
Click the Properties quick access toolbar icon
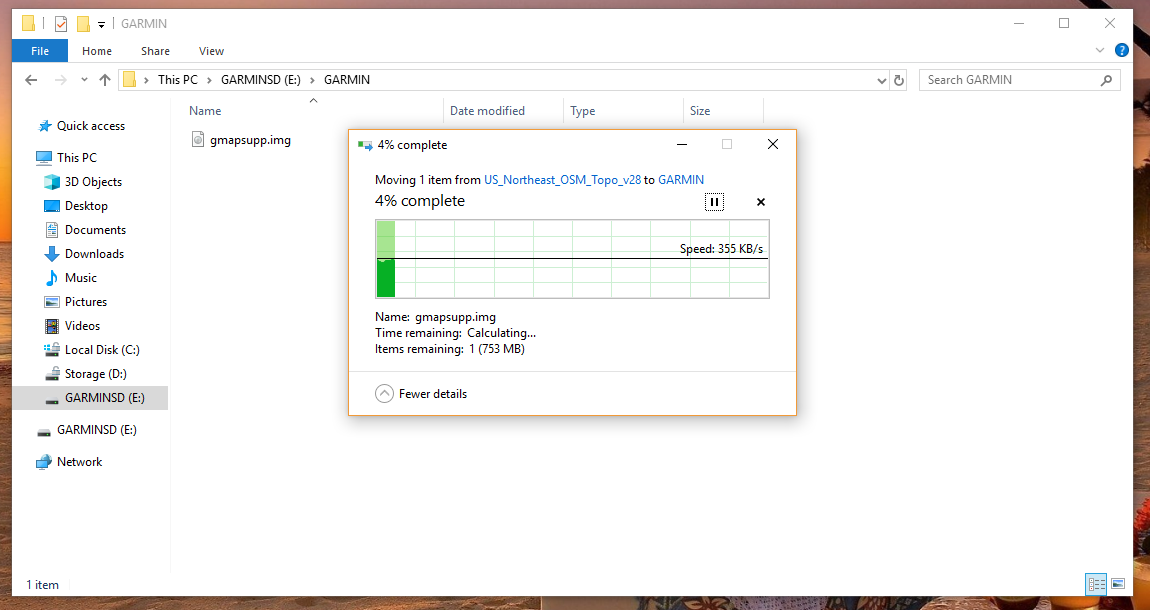61,23
